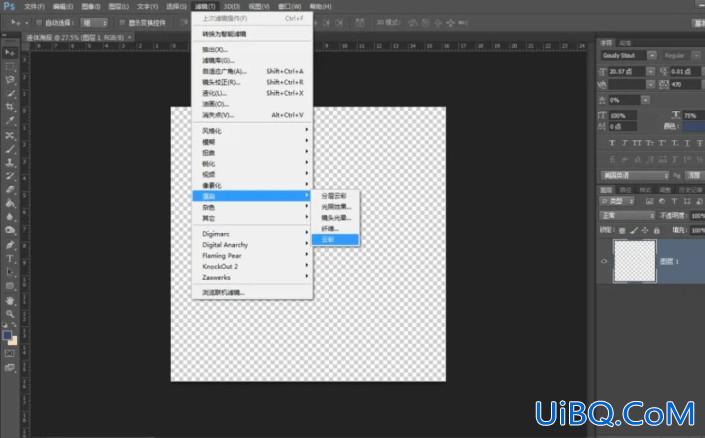This screenshot has height=438, width=705.
Task: Open Digital Anarchy plugin submenu
Action: click(x=252, y=244)
